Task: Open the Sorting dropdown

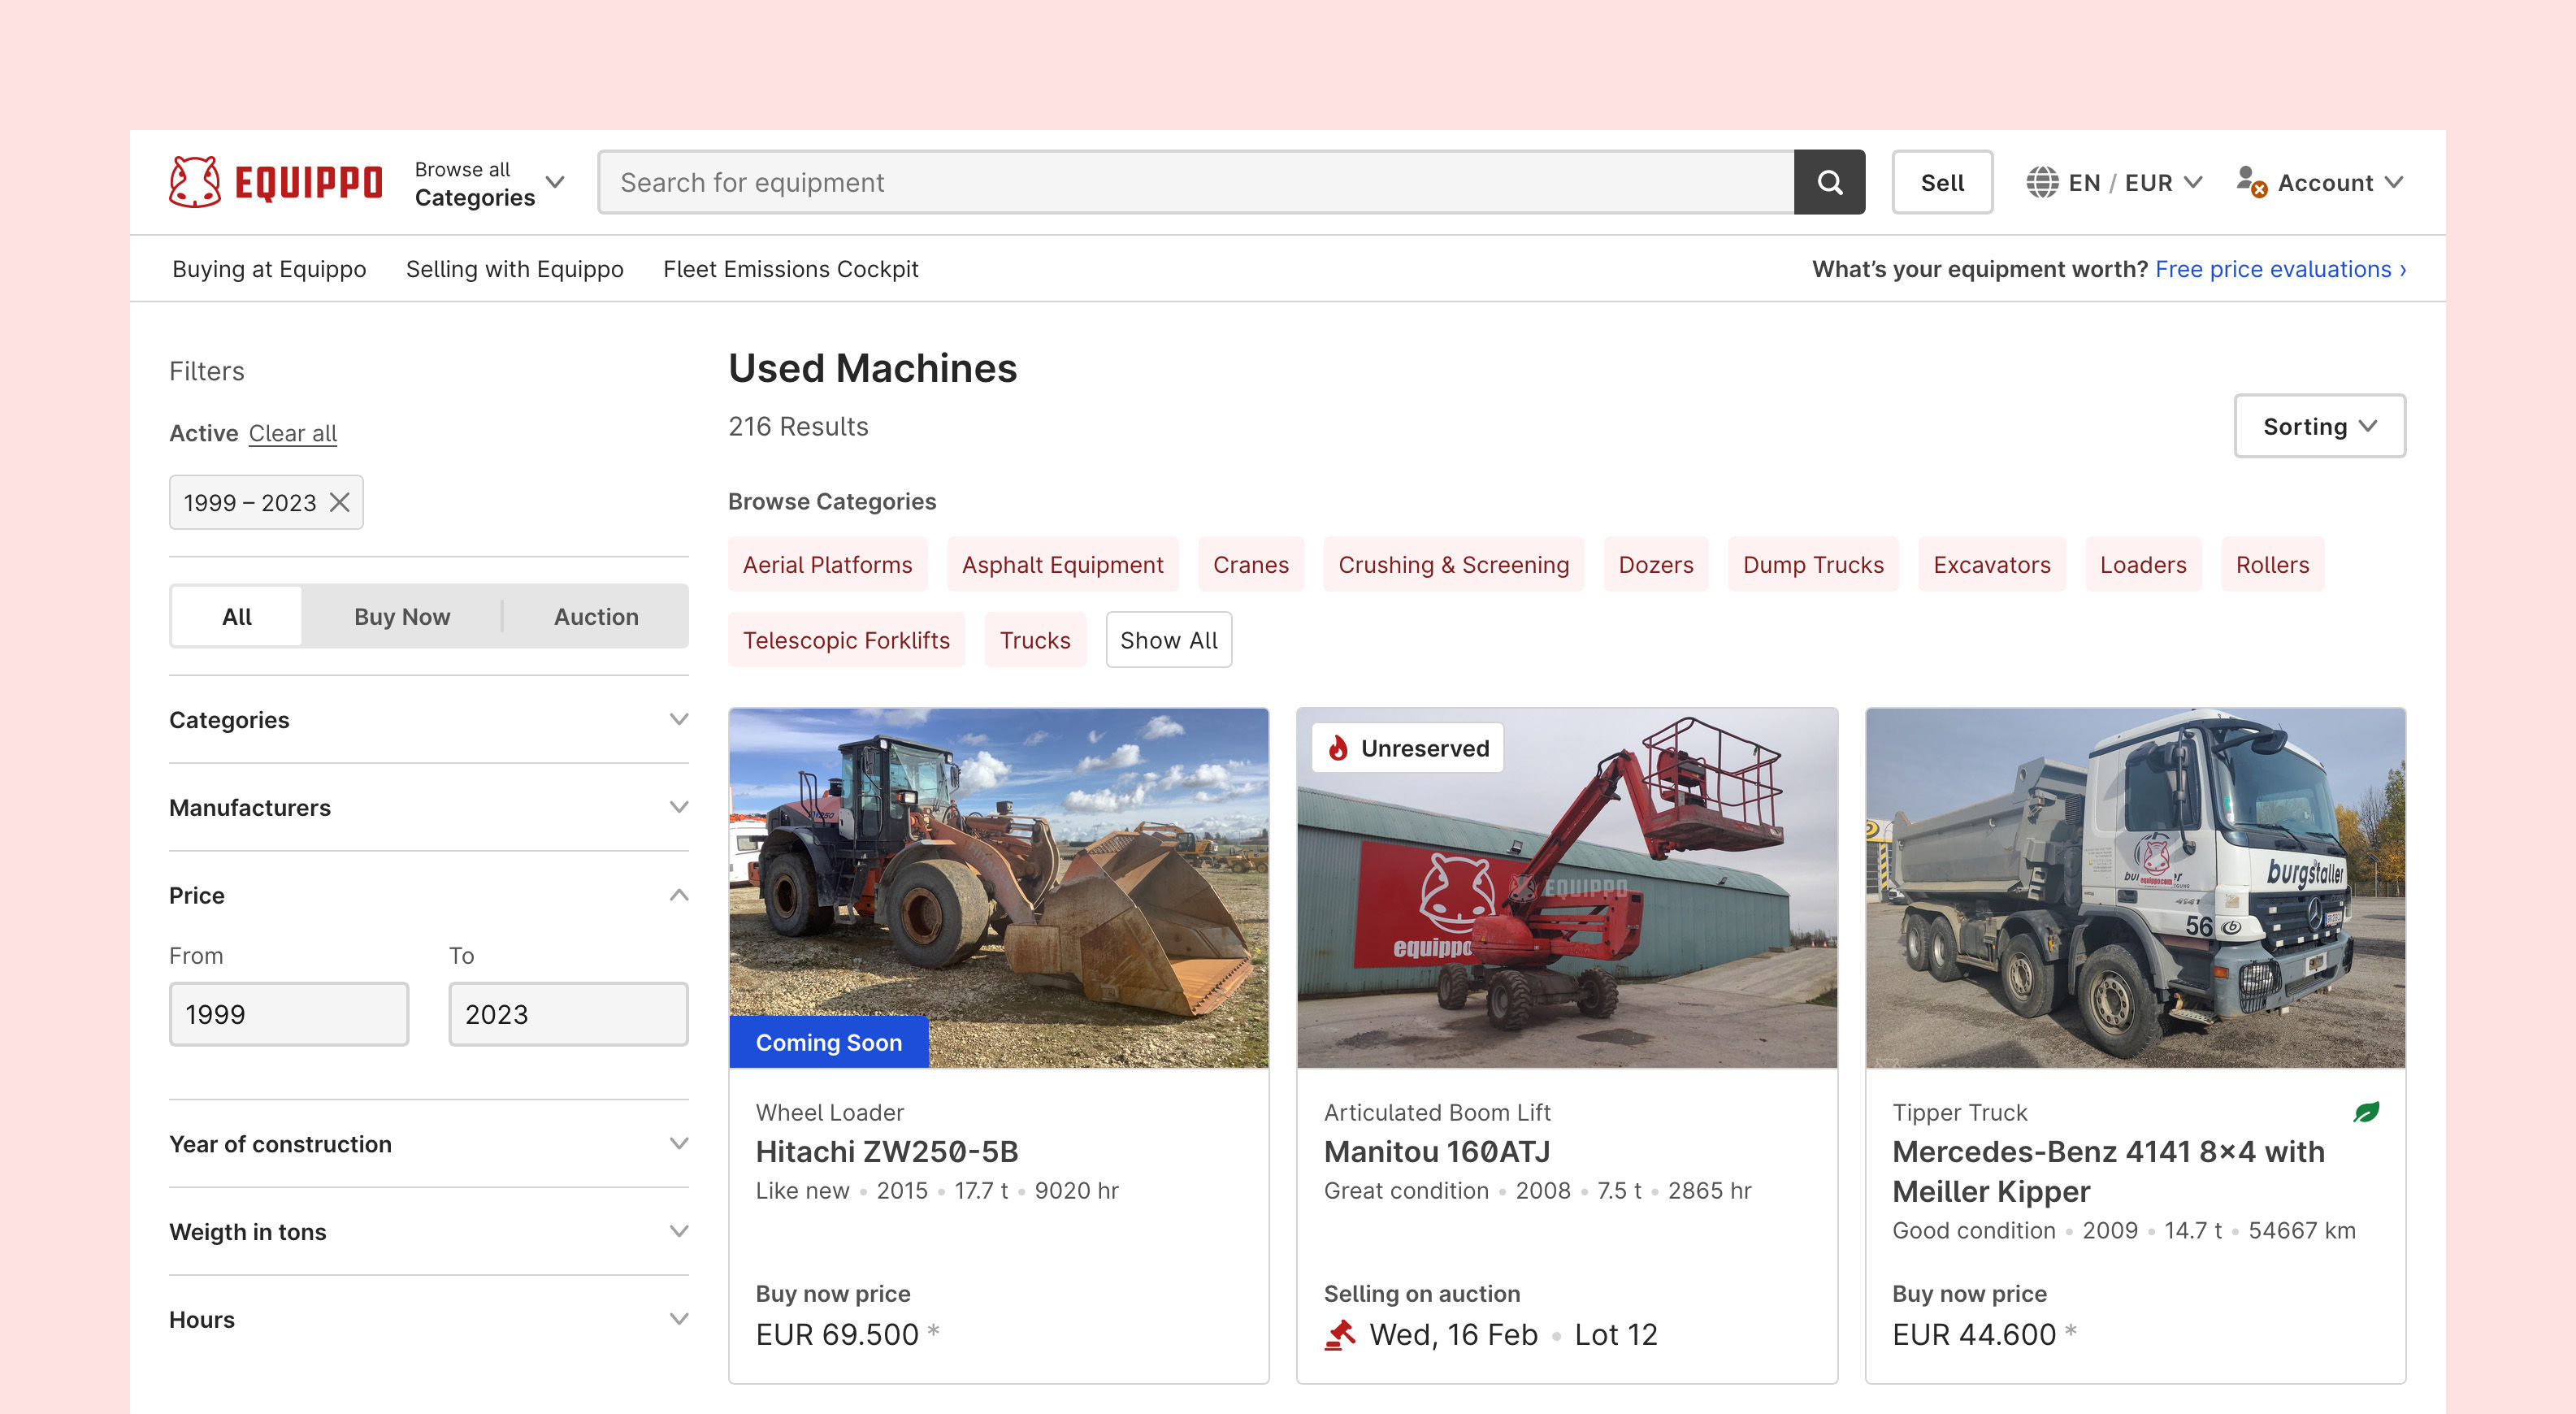Action: click(2319, 426)
